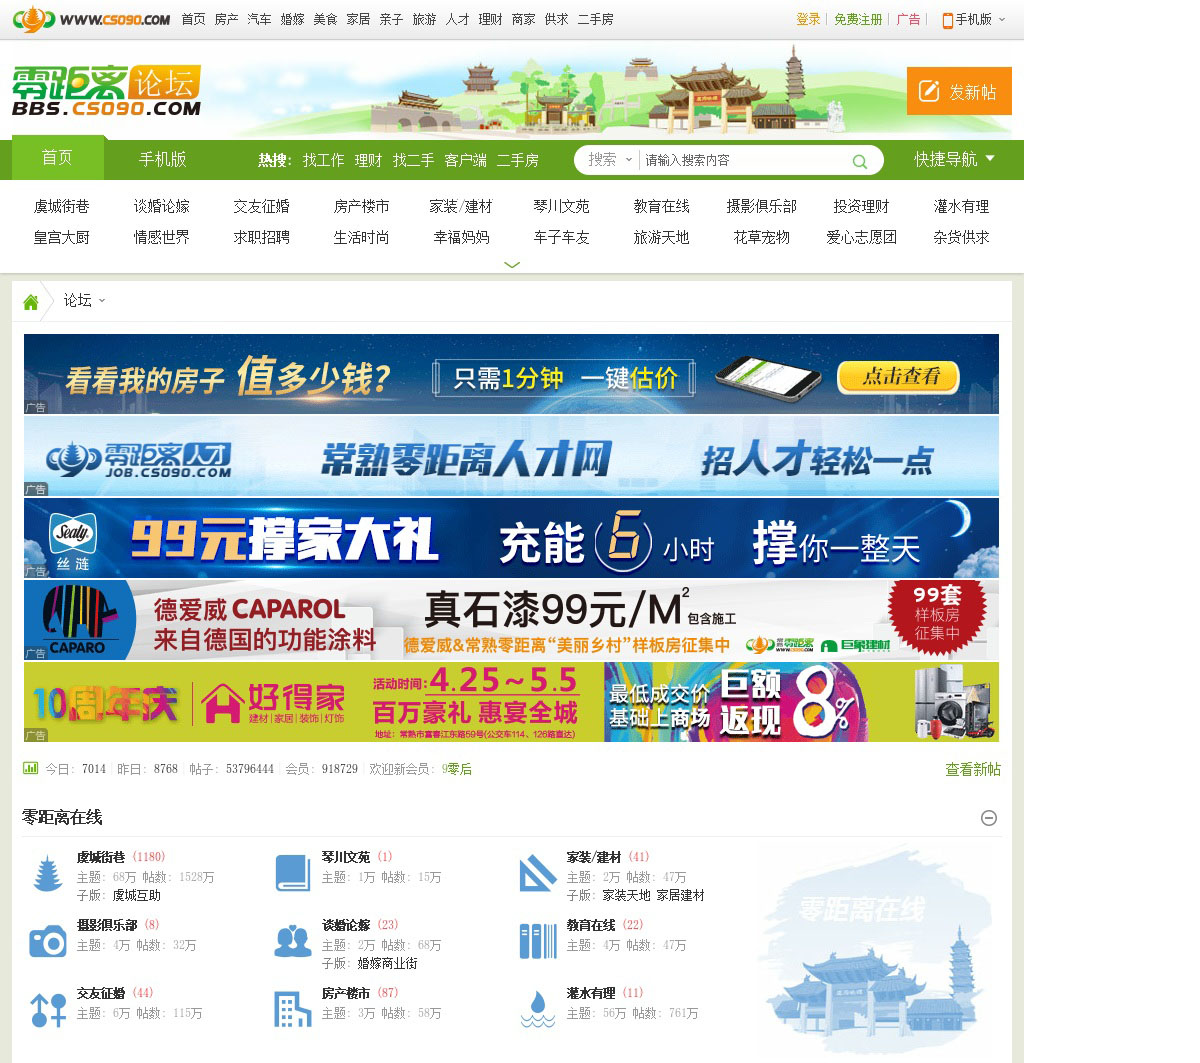The width and height of the screenshot is (1200, 1063).
Task: Open the 家装天地 sub-forum link
Action: [626, 896]
